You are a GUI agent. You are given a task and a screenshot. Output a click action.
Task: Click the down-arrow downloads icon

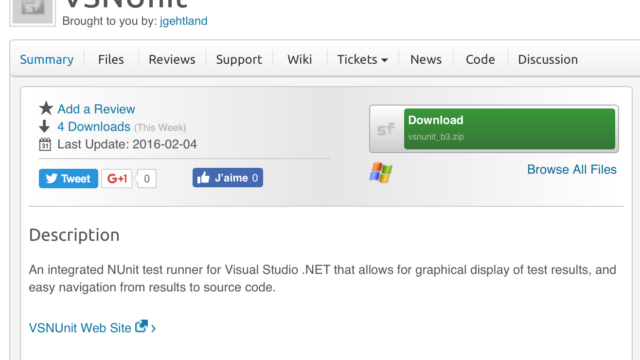click(x=44, y=127)
